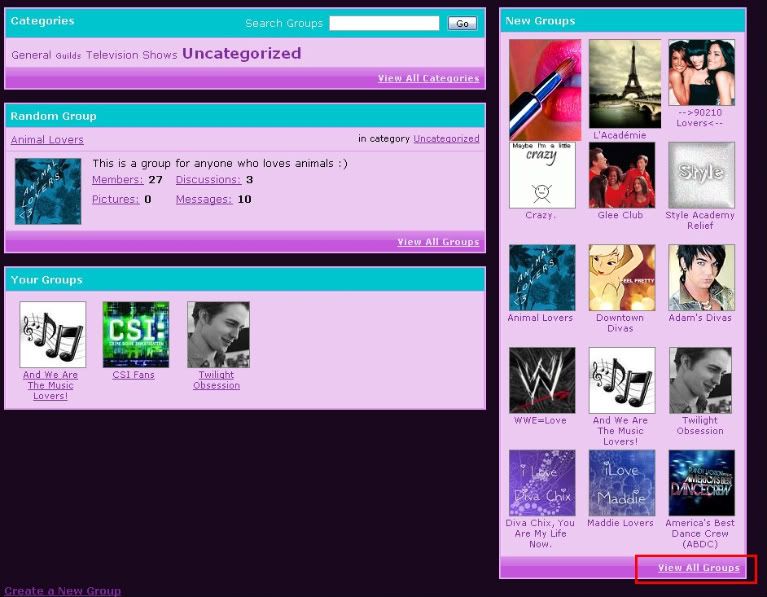
Task: Open Diva Chix, You Are My Life Now group name
Action: 540,533
